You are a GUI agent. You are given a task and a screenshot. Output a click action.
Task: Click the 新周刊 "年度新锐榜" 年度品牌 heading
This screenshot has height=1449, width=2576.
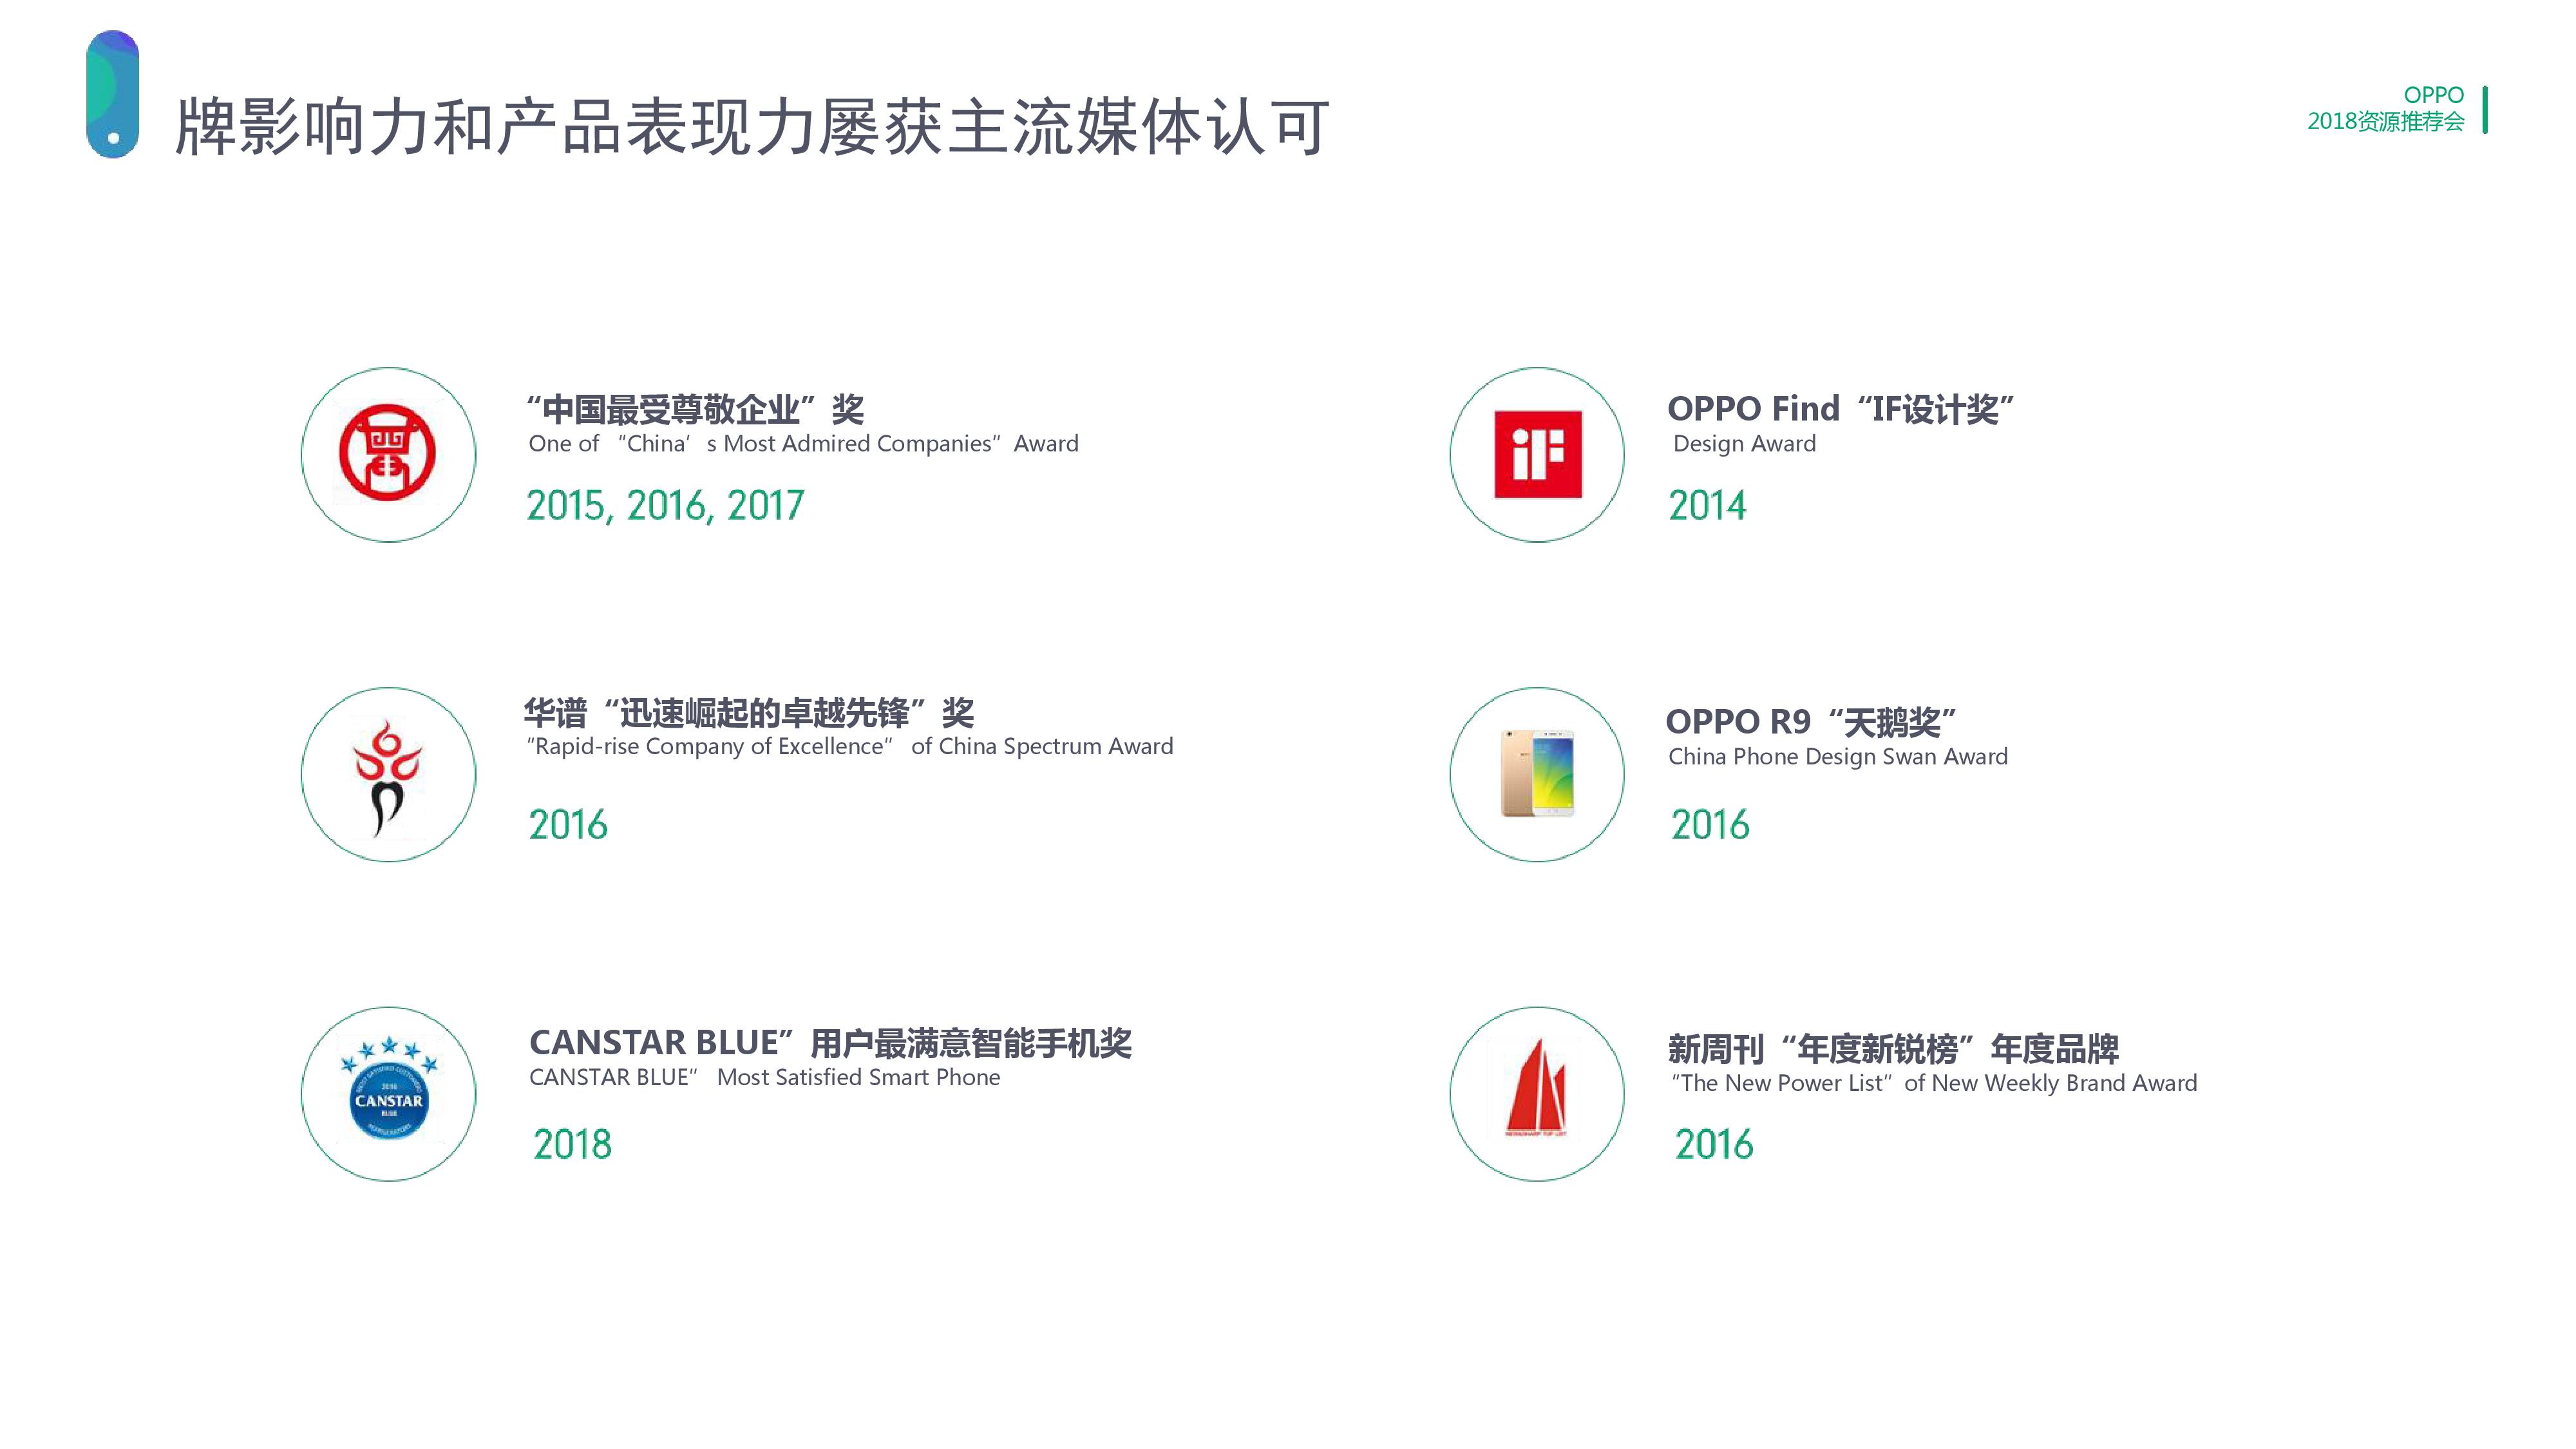click(x=1893, y=1049)
